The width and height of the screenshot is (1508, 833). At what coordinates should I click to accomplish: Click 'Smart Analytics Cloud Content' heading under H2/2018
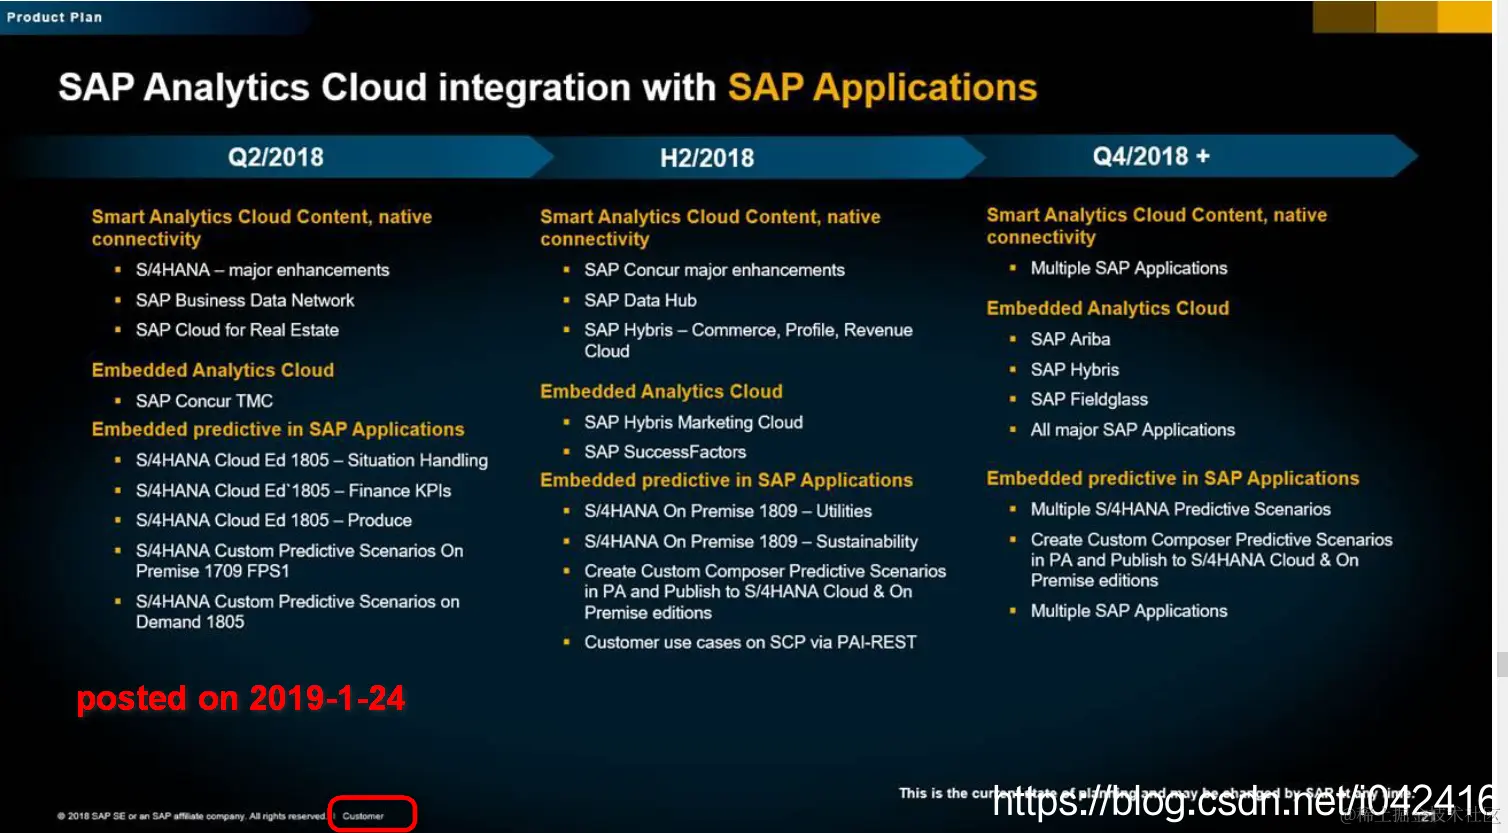pos(710,227)
